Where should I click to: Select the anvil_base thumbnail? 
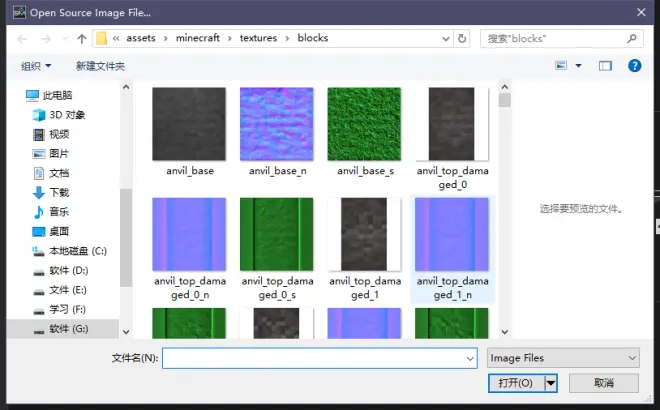189,124
